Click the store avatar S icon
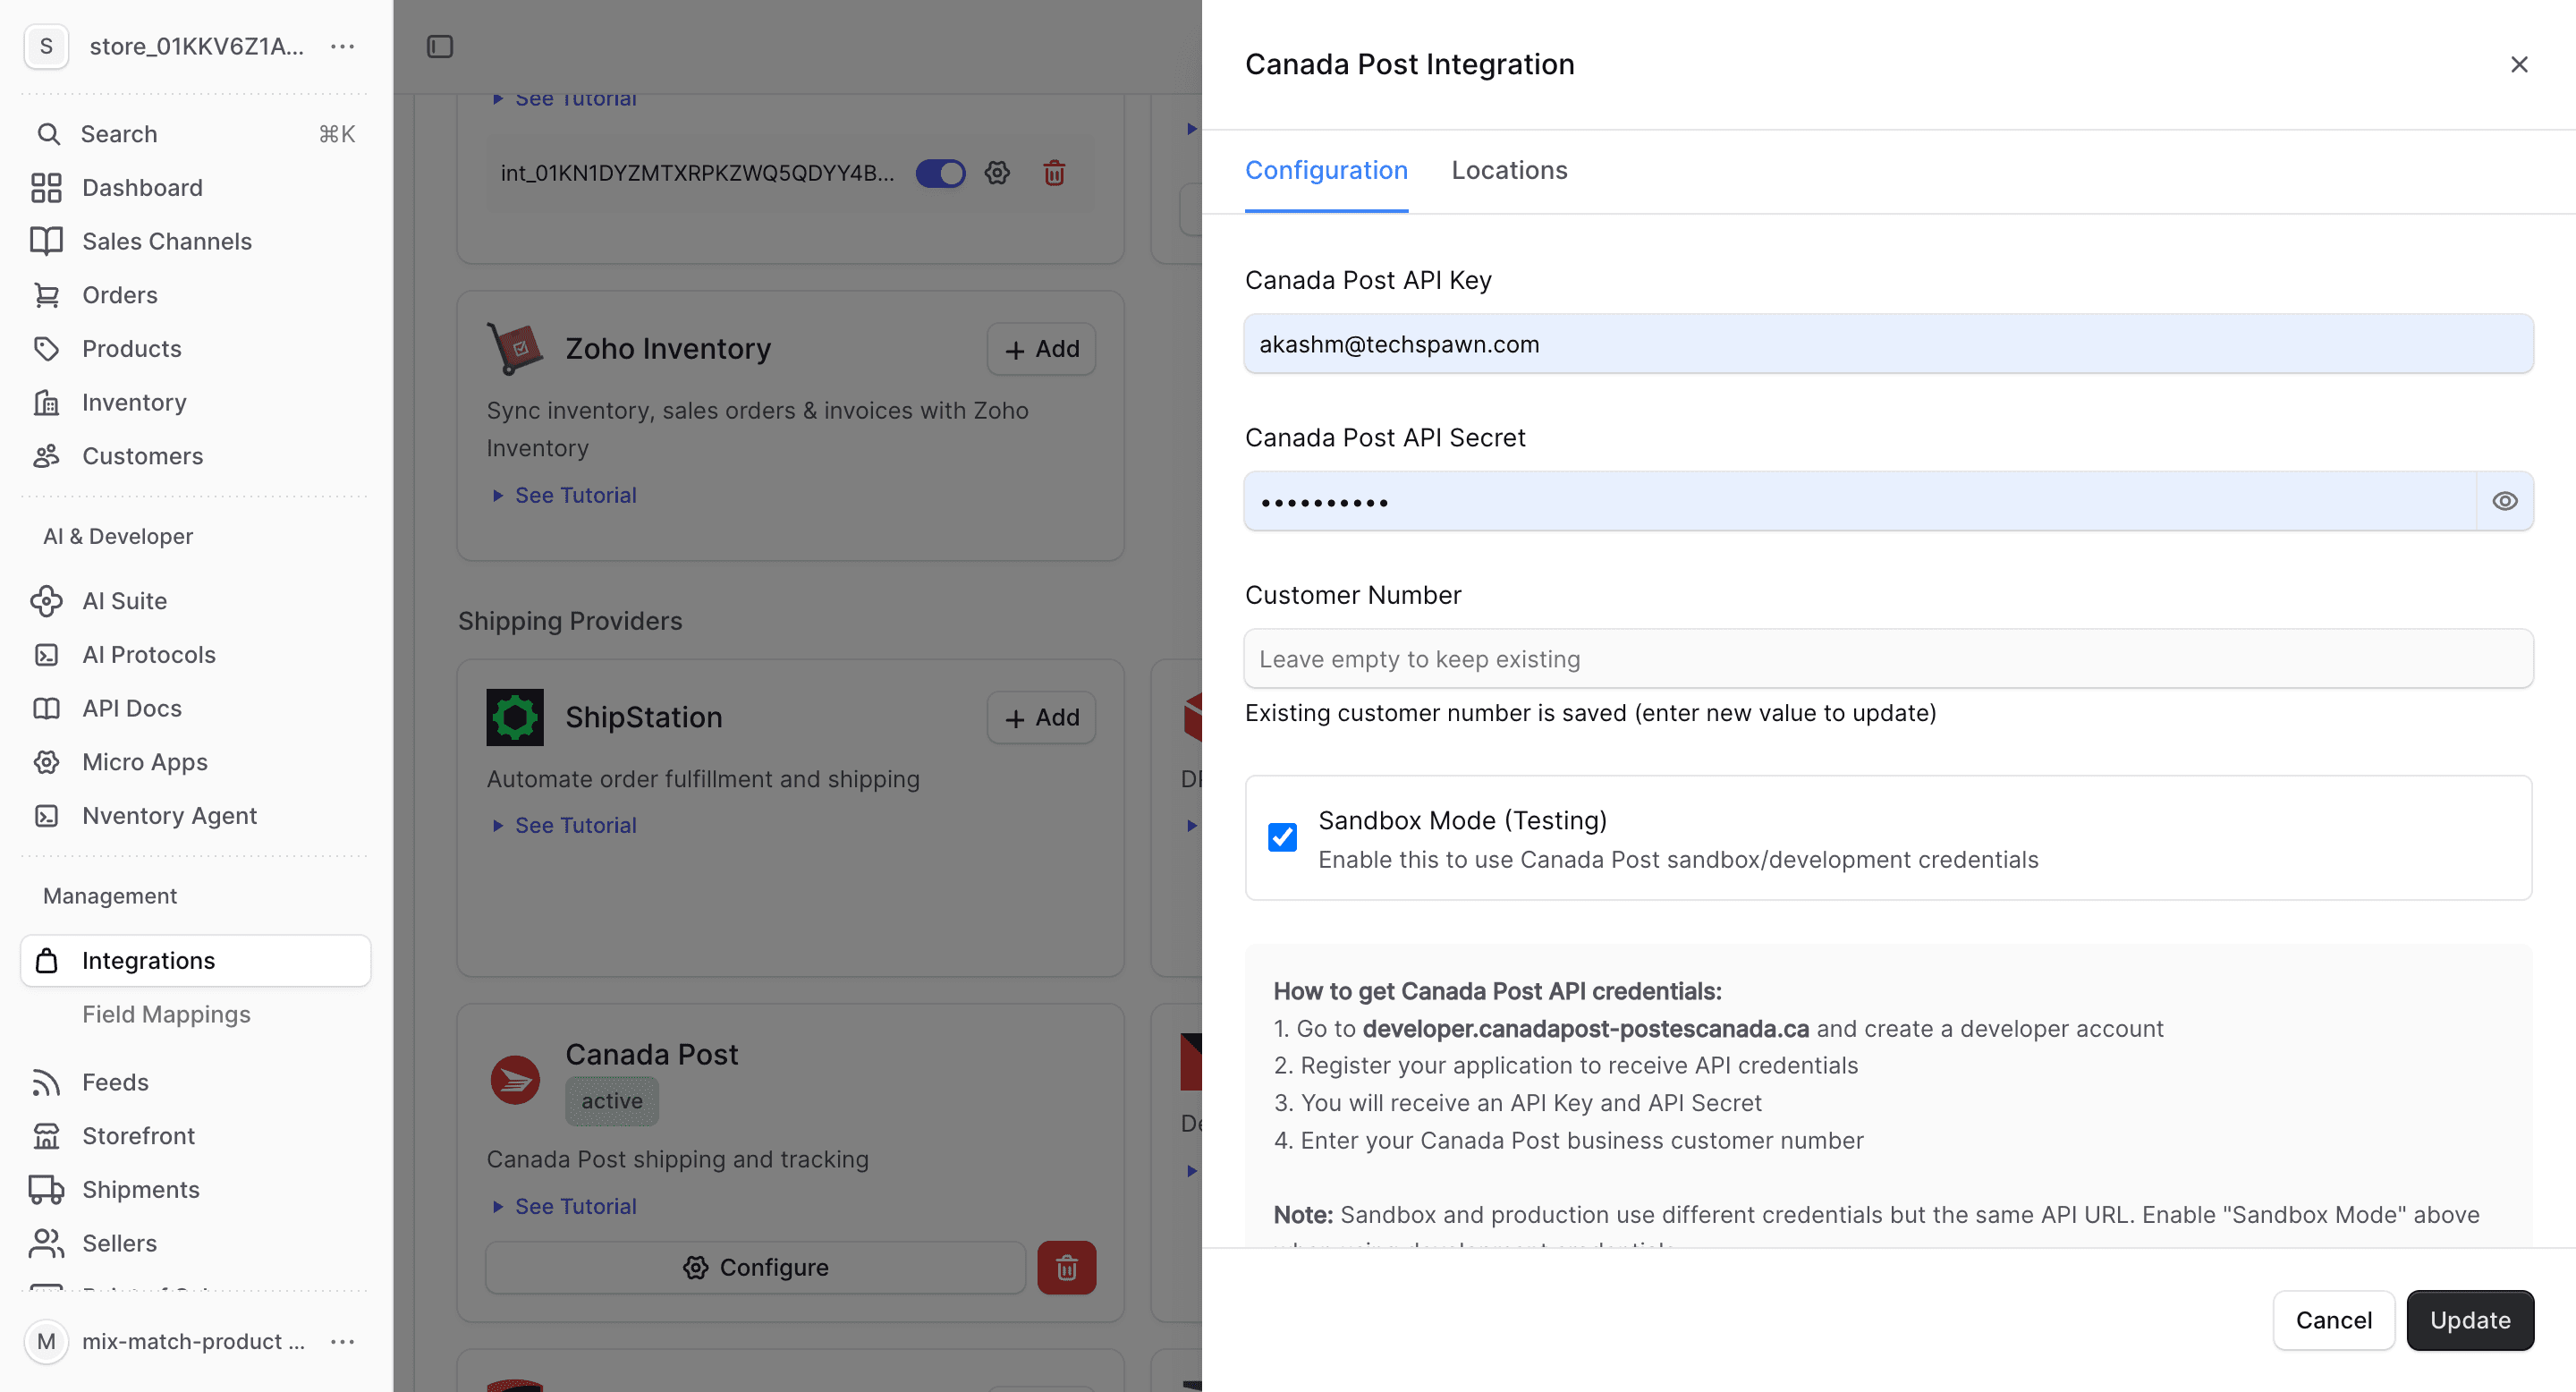The height and width of the screenshot is (1392, 2576). tap(46, 46)
